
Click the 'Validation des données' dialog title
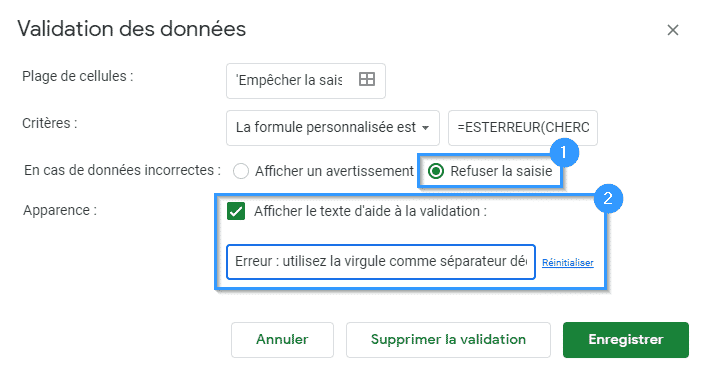pyautogui.click(x=132, y=29)
